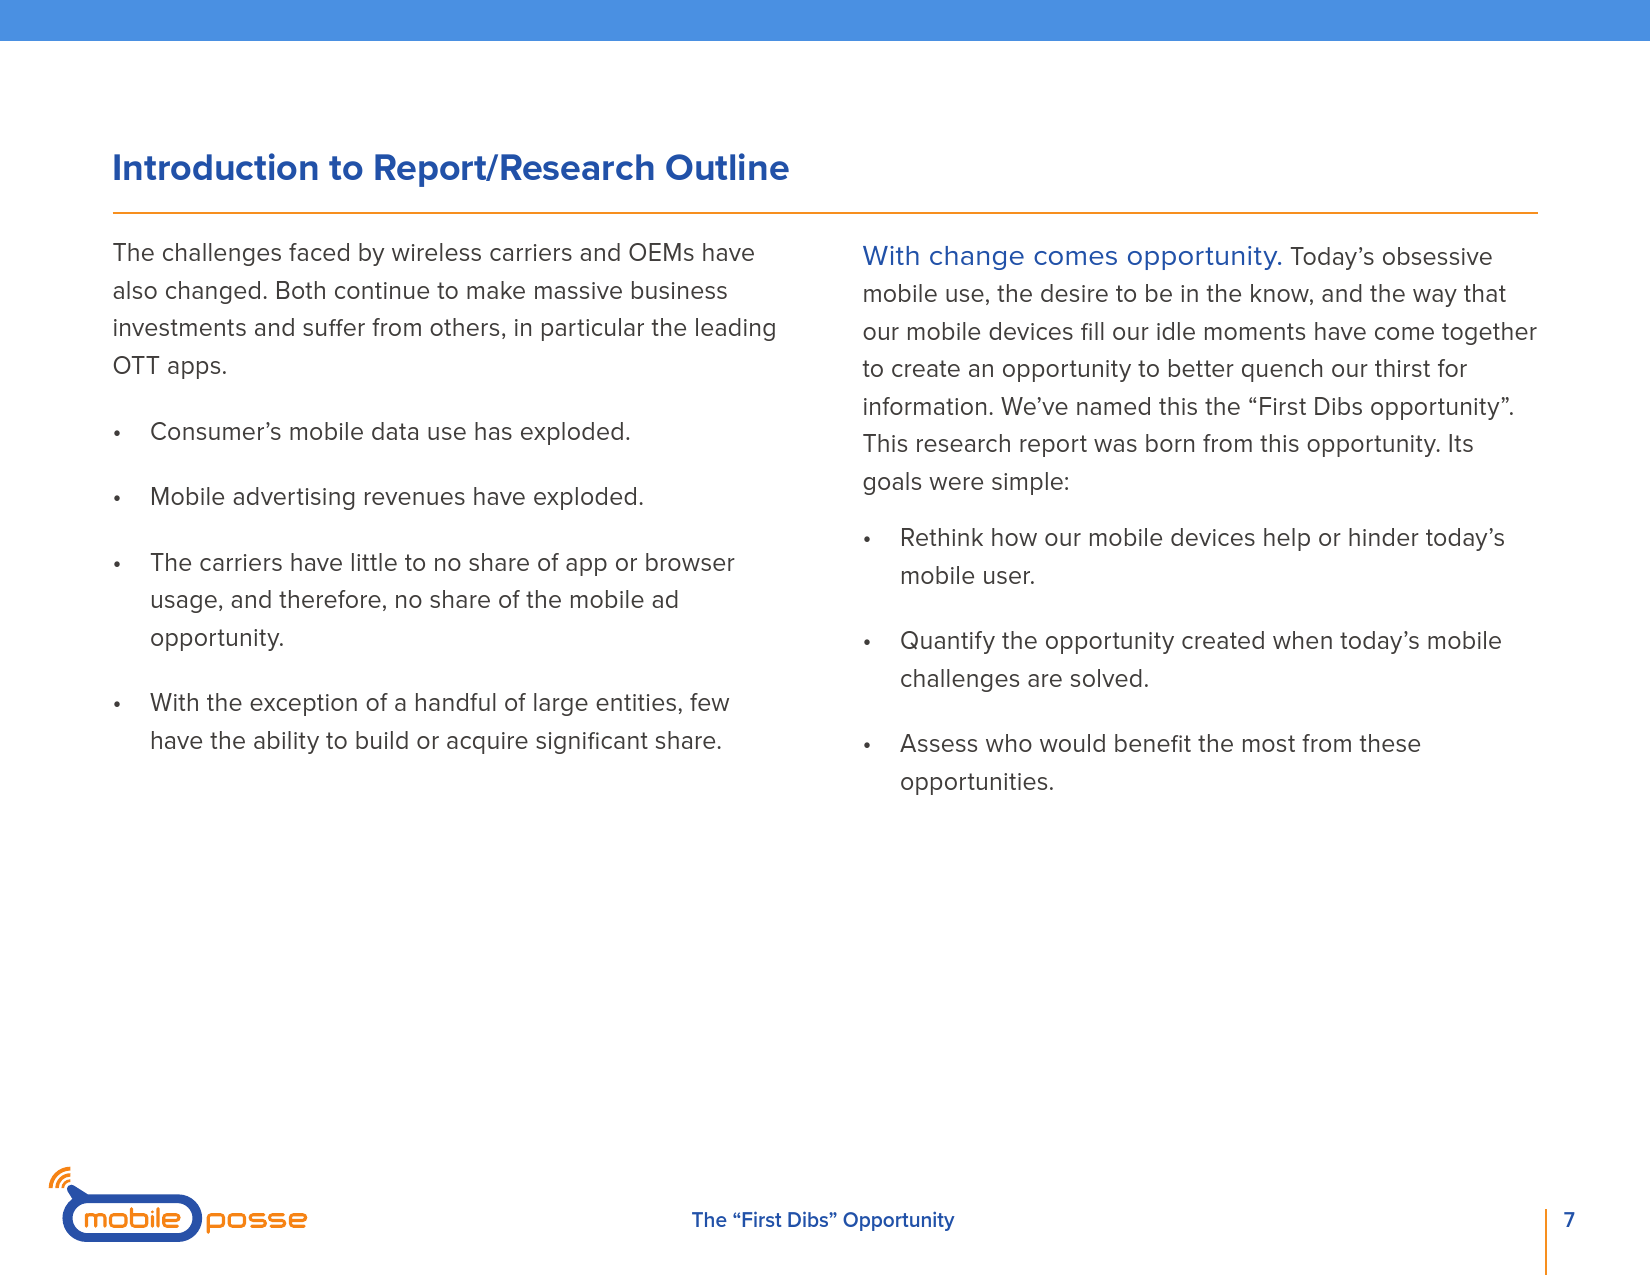The image size is (1650, 1275).
Task: Click the orange vertical divider beside the page number
Action: pyautogui.click(x=1546, y=1240)
